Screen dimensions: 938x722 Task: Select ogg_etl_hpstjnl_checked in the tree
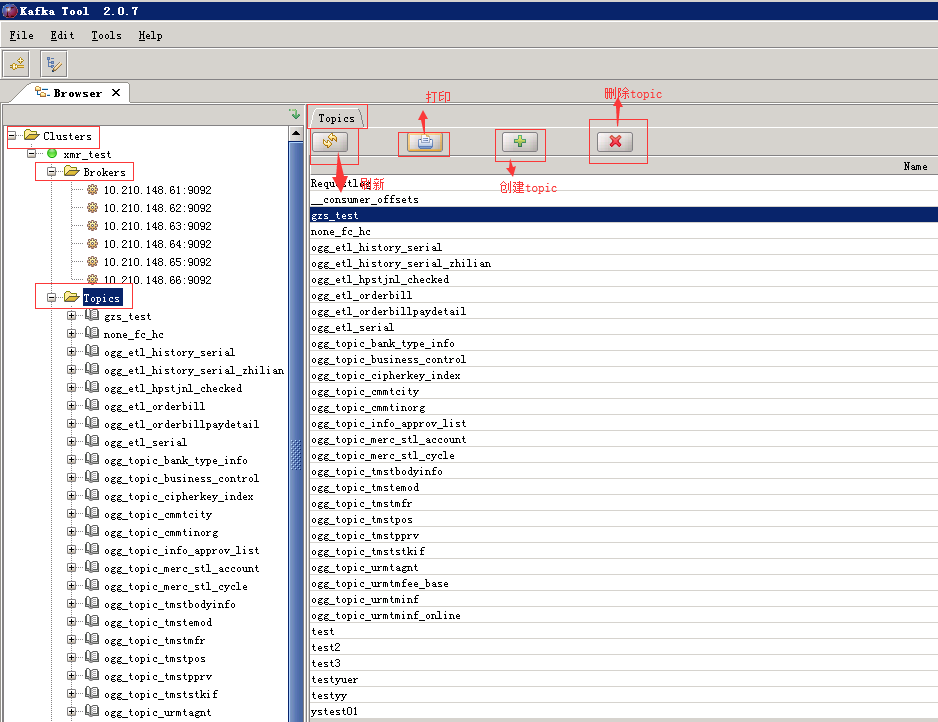(x=173, y=388)
